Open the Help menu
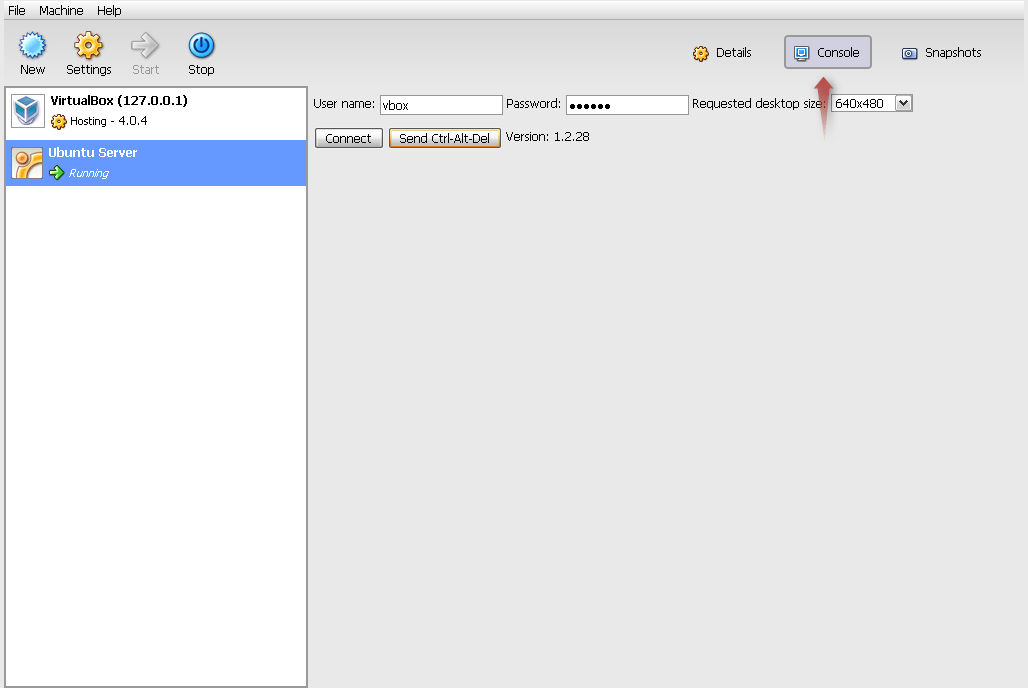Viewport: 1028px width, 688px height. click(109, 10)
